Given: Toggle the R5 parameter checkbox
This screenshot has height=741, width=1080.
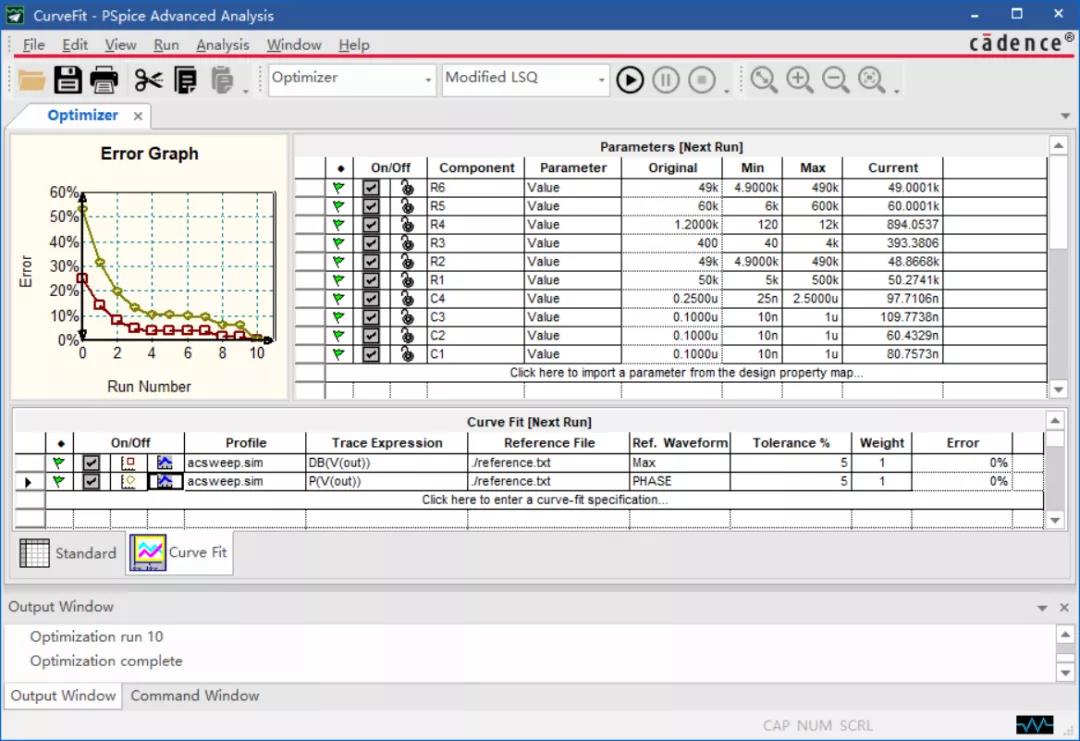Looking at the screenshot, I should coord(371,206).
